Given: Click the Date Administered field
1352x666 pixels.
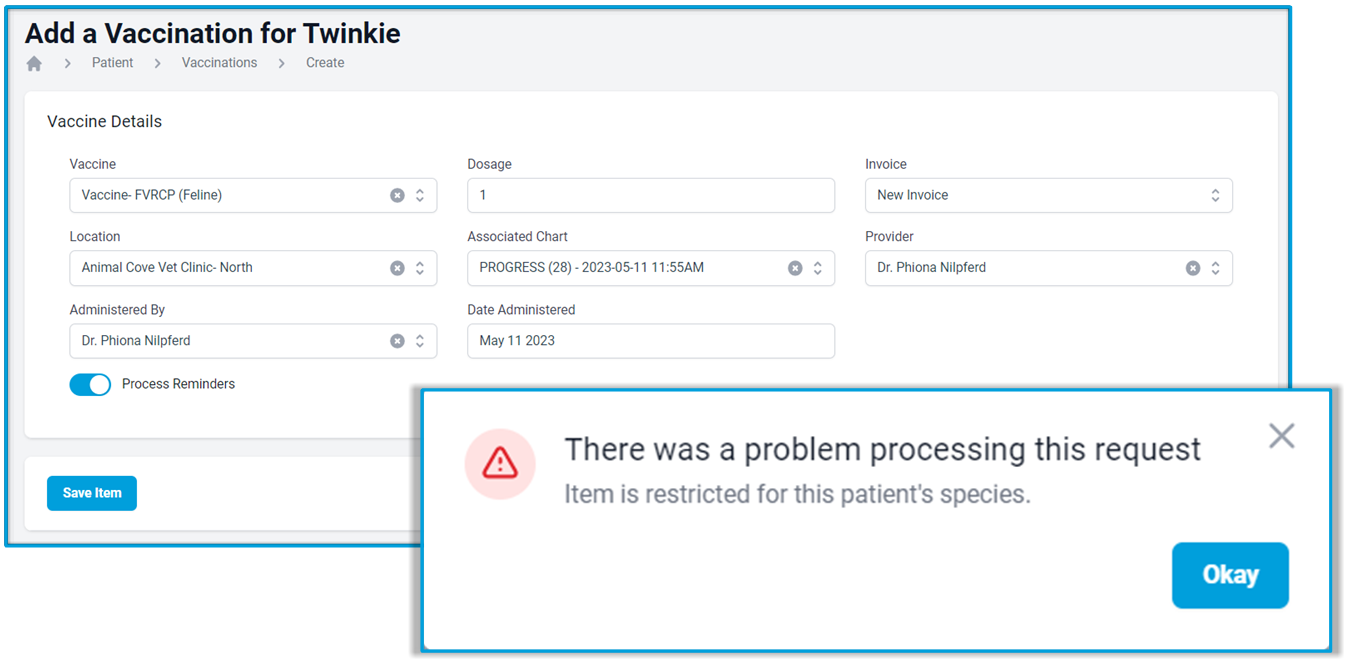Looking at the screenshot, I should [651, 341].
